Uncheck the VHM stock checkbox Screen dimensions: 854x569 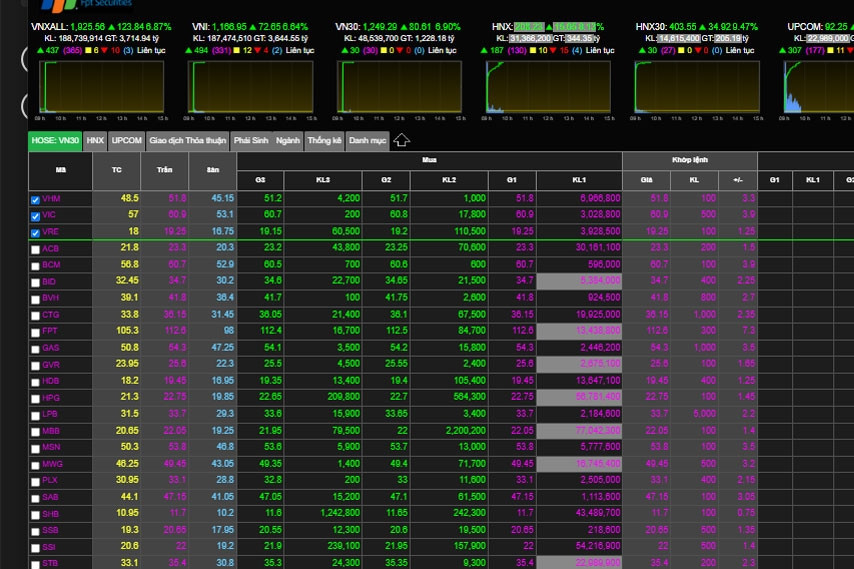click(36, 200)
